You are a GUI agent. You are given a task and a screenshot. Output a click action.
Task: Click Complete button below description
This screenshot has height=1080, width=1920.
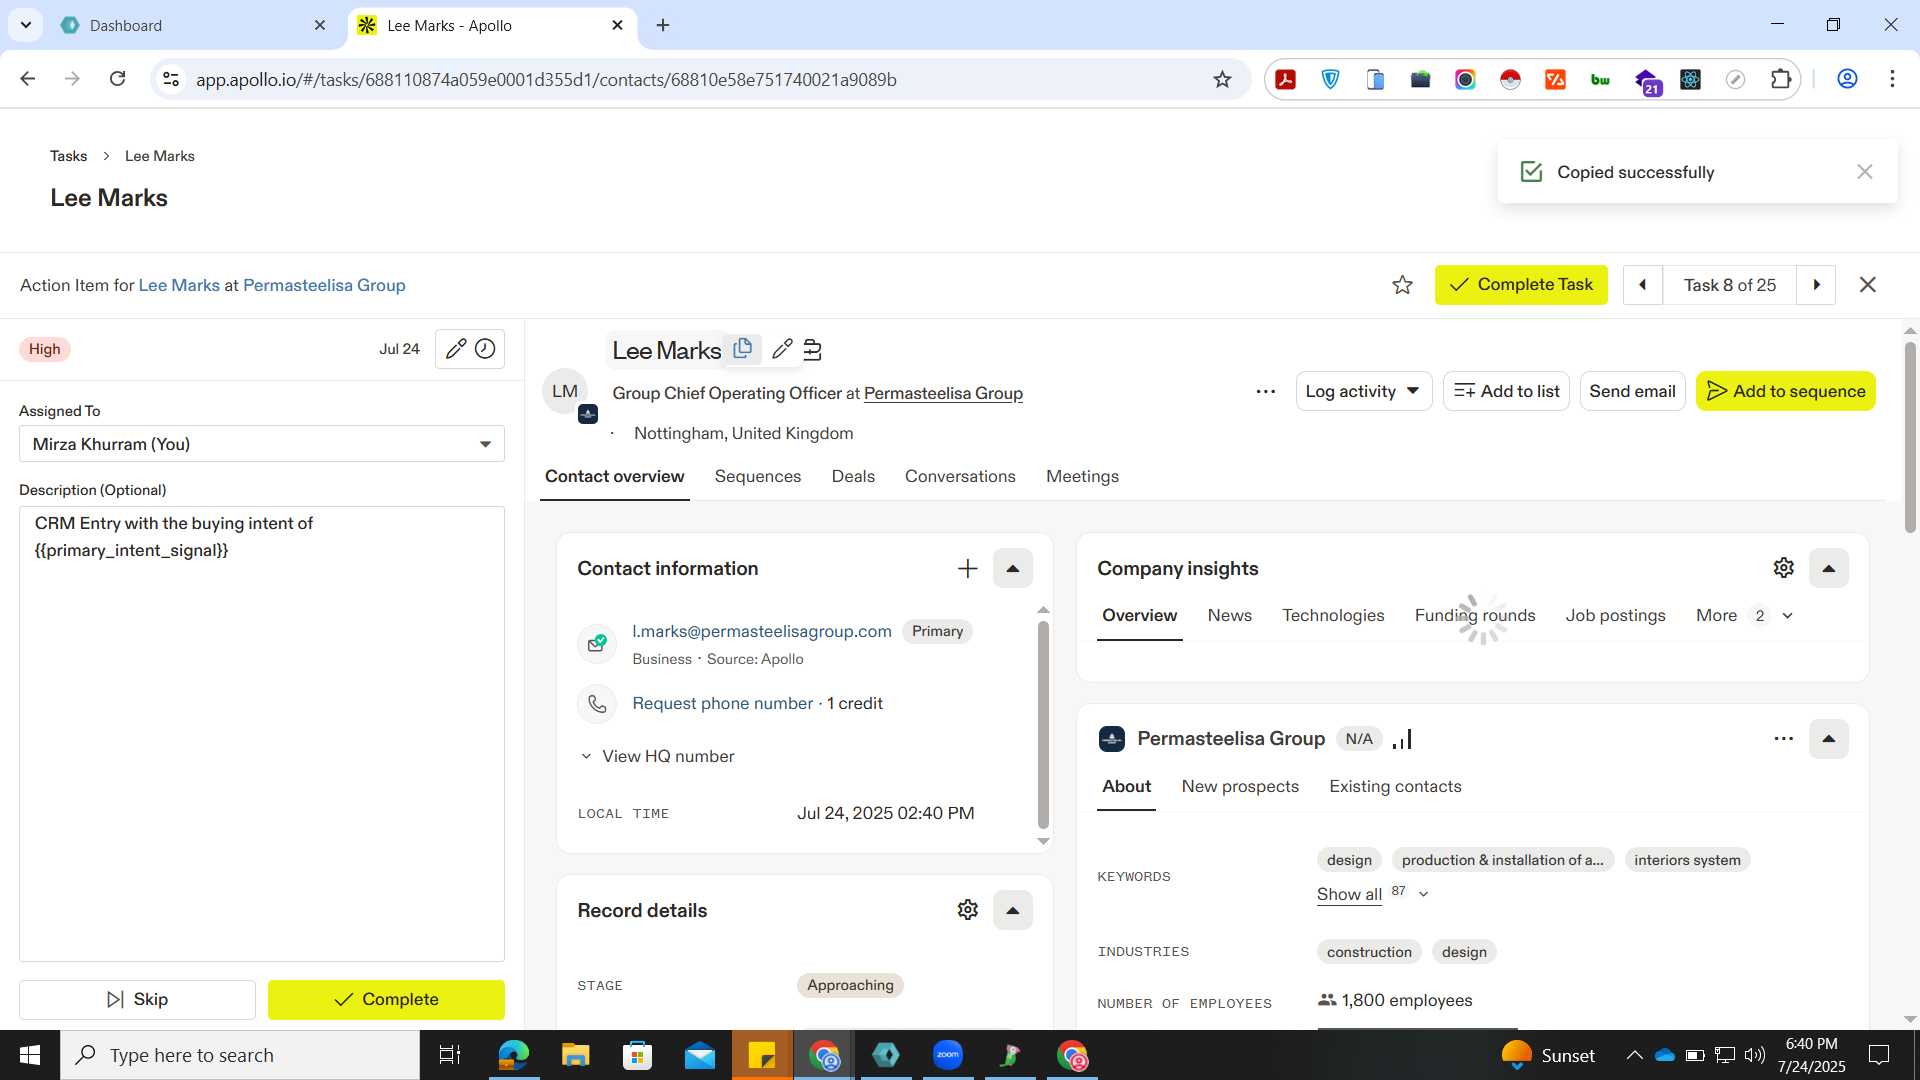[386, 1000]
